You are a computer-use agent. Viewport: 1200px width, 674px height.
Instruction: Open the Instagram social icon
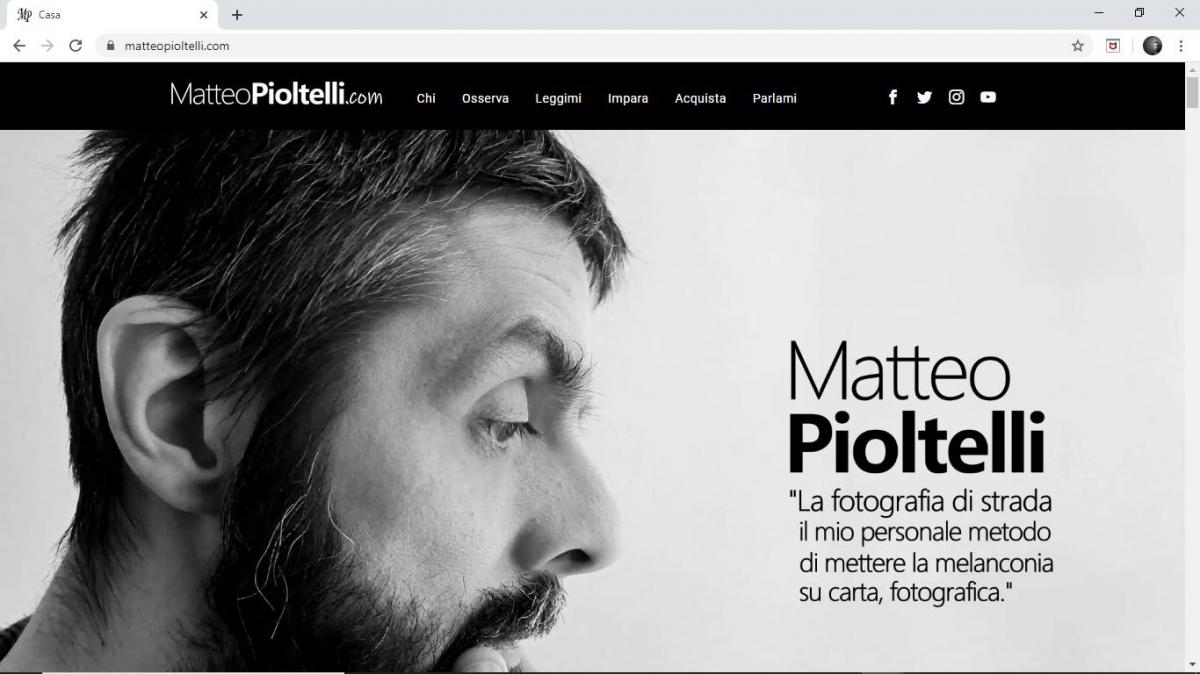pos(956,97)
